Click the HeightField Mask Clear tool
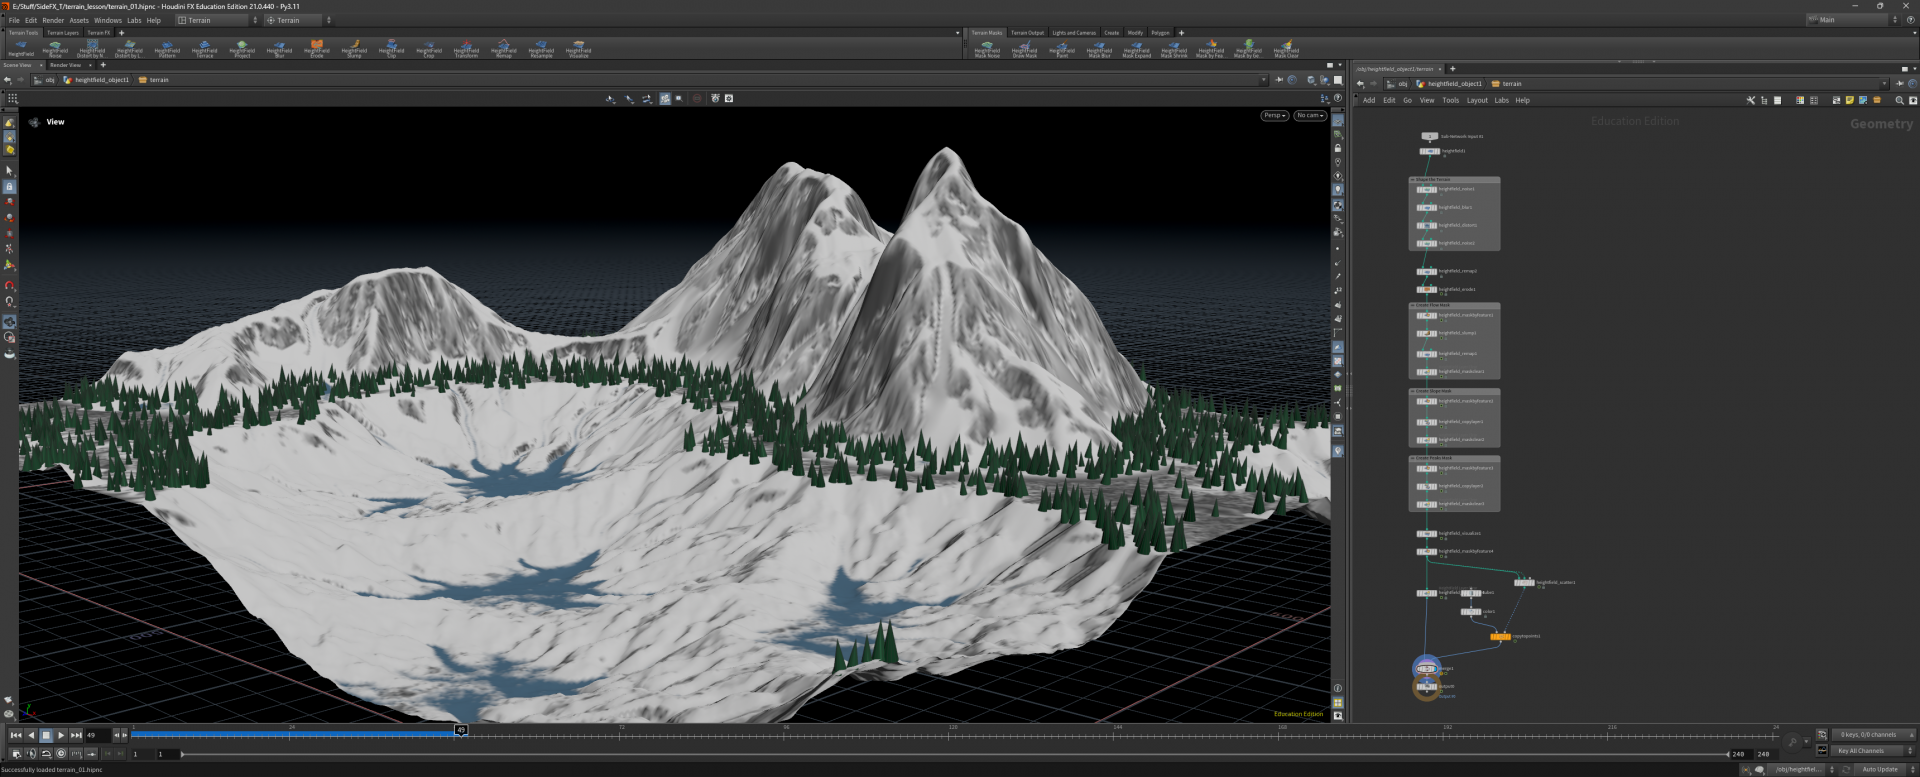The image size is (1920, 777). point(1286,48)
